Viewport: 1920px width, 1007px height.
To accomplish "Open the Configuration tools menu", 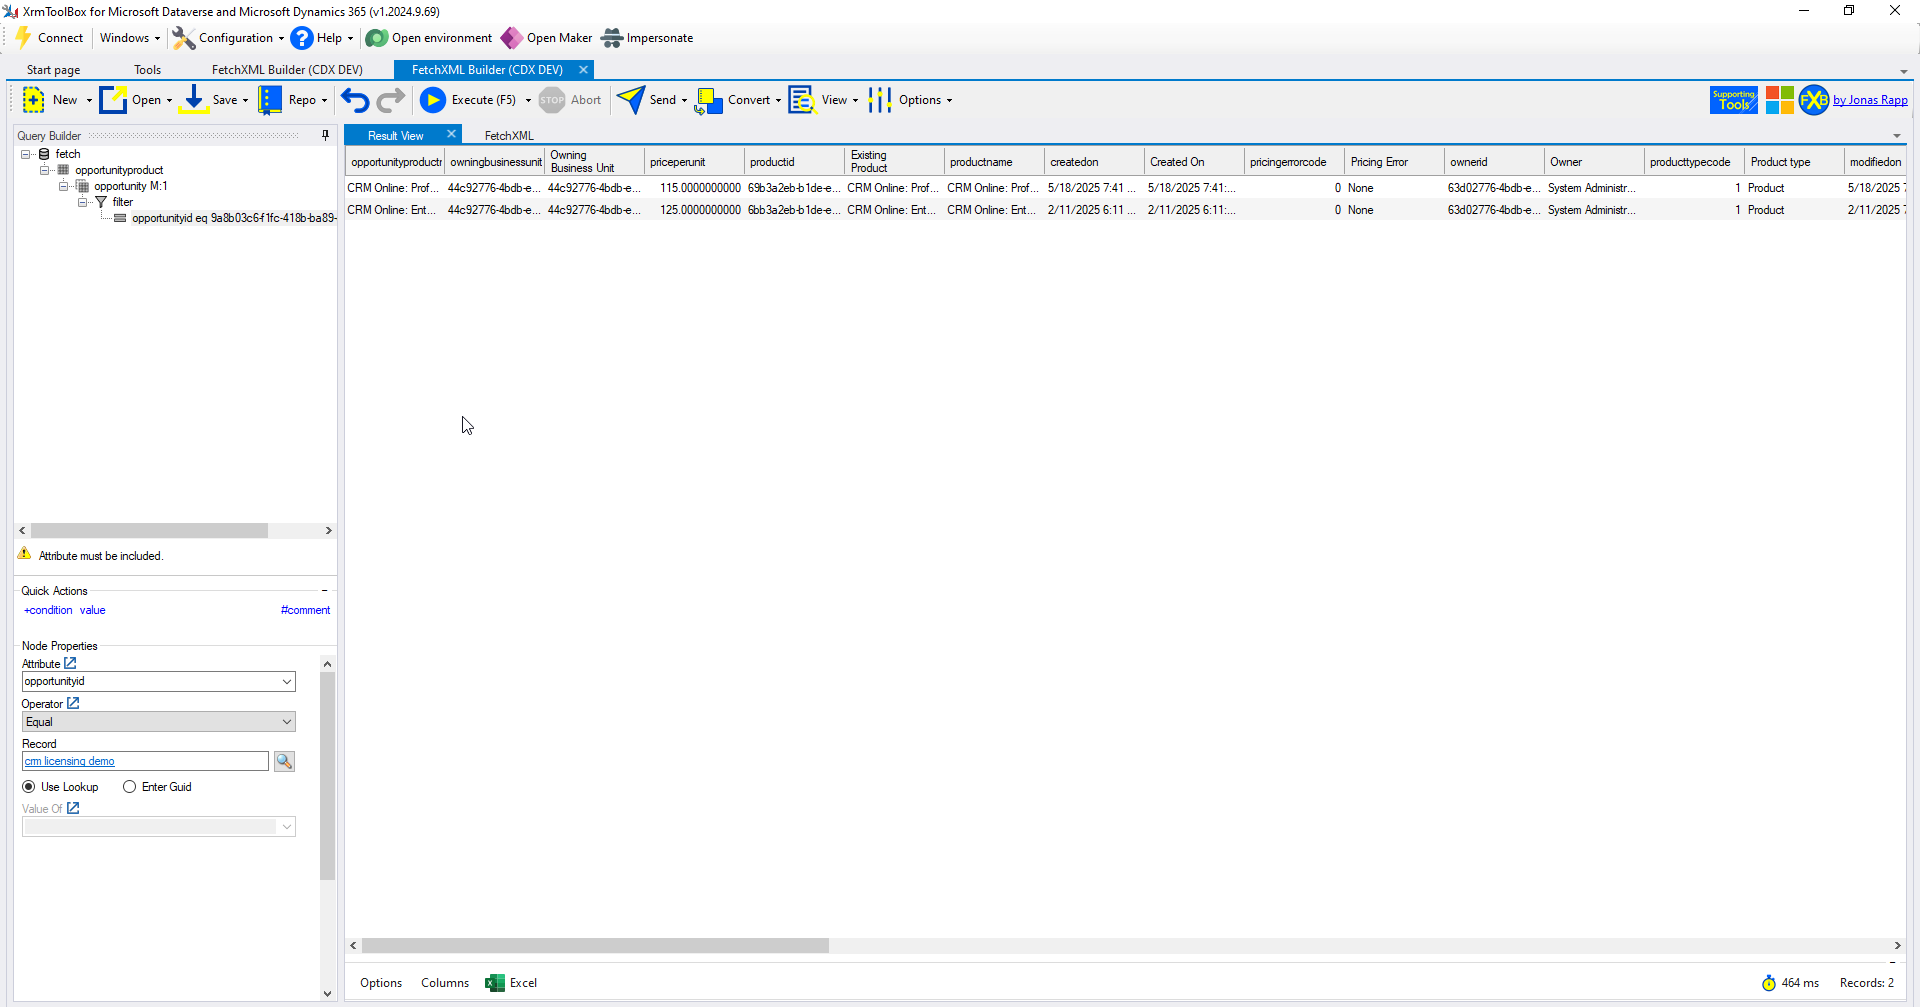I will [x=228, y=38].
